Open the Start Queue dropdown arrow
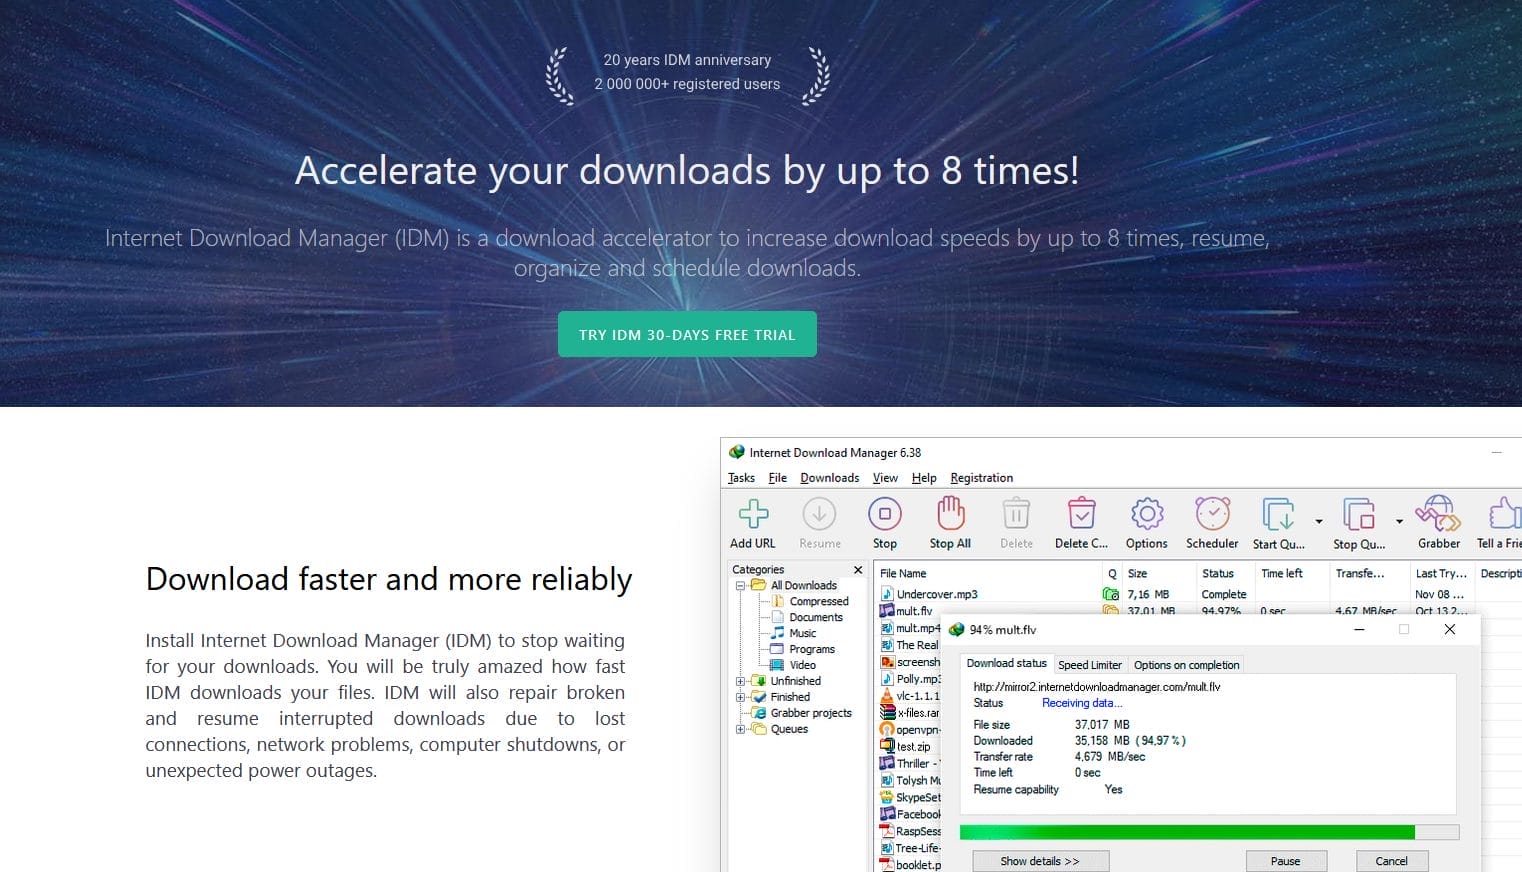 [1318, 521]
